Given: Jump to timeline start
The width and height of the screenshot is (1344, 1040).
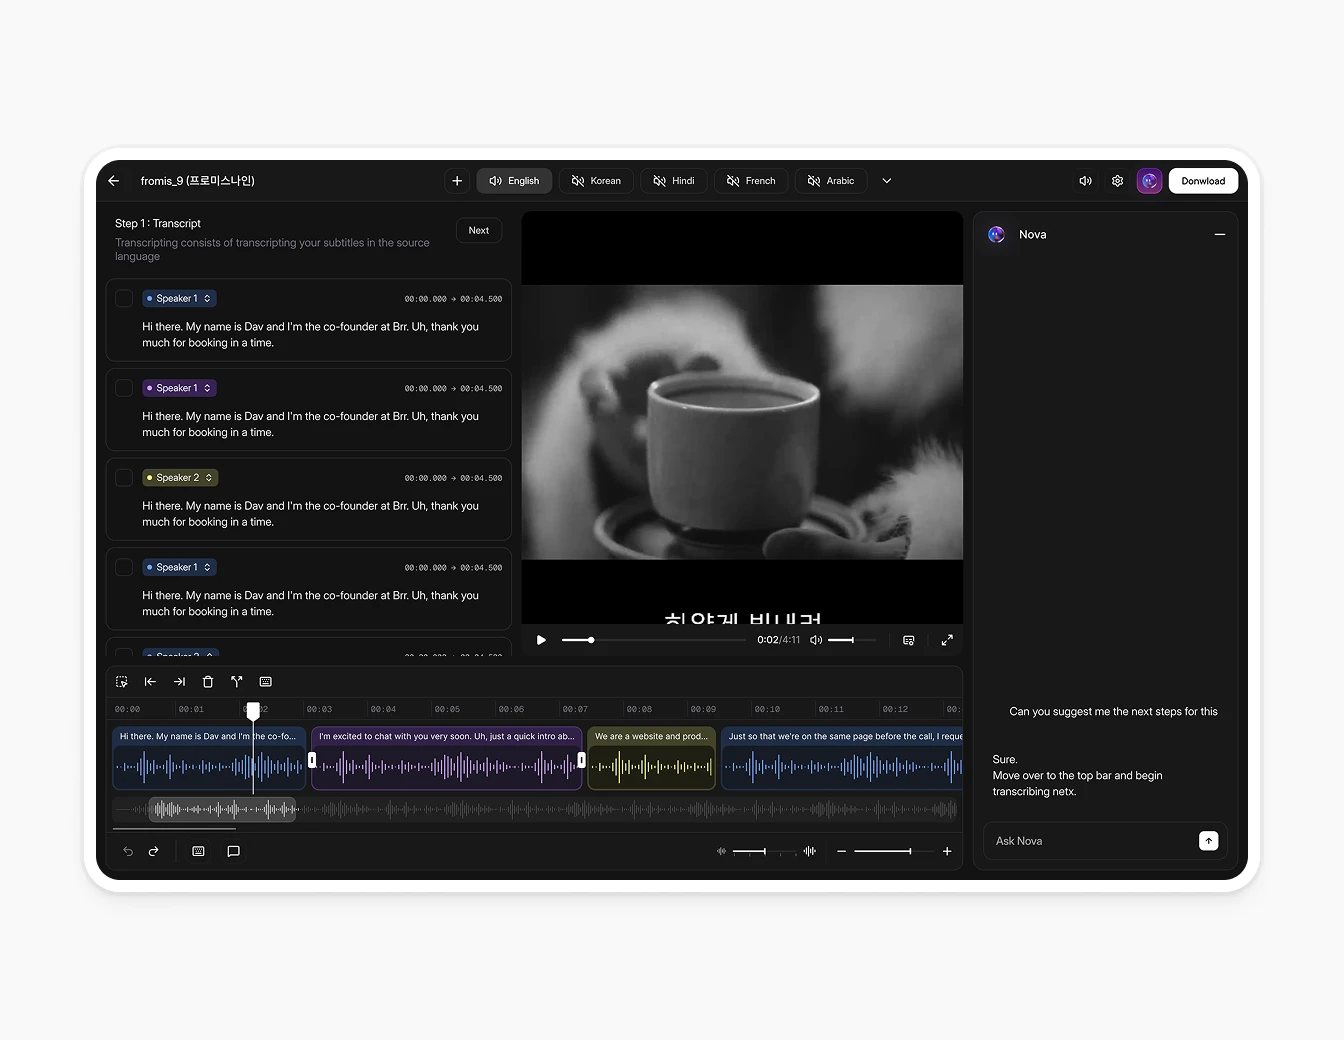Looking at the screenshot, I should [x=150, y=681].
